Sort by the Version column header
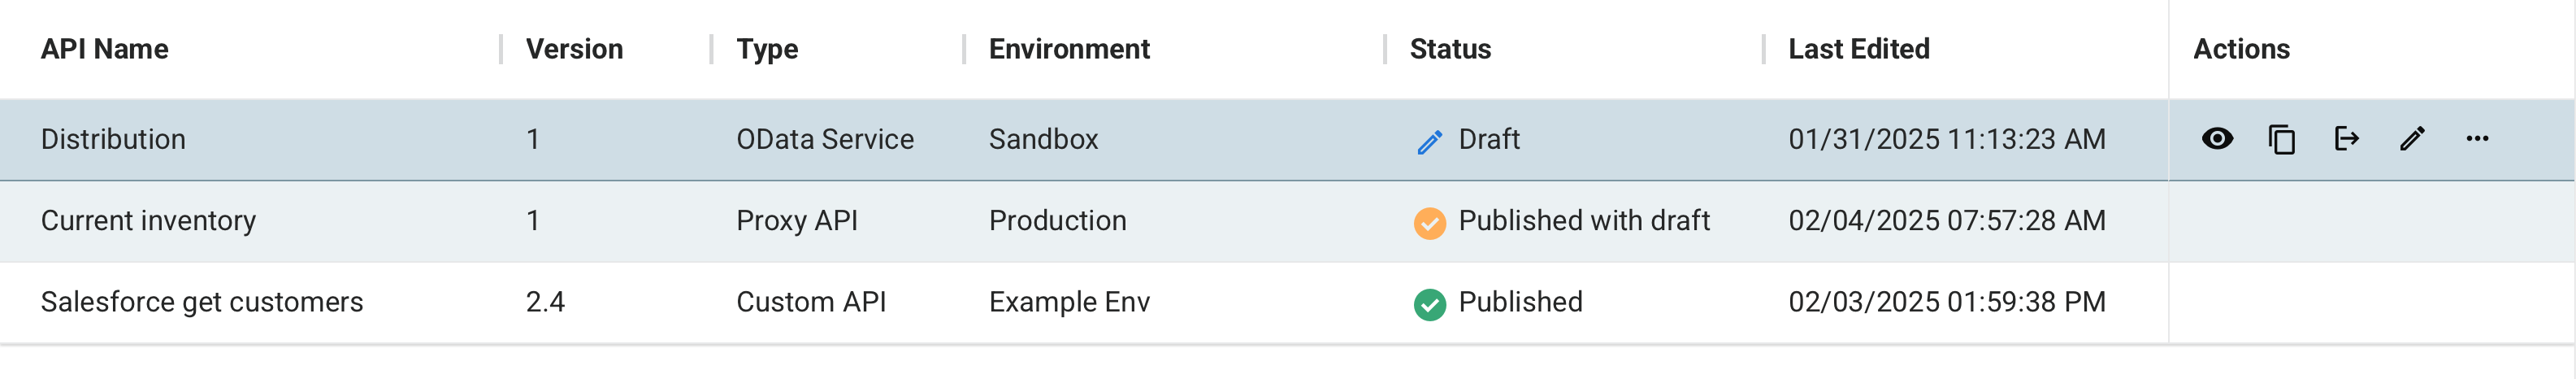The width and height of the screenshot is (2576, 379). [x=574, y=49]
